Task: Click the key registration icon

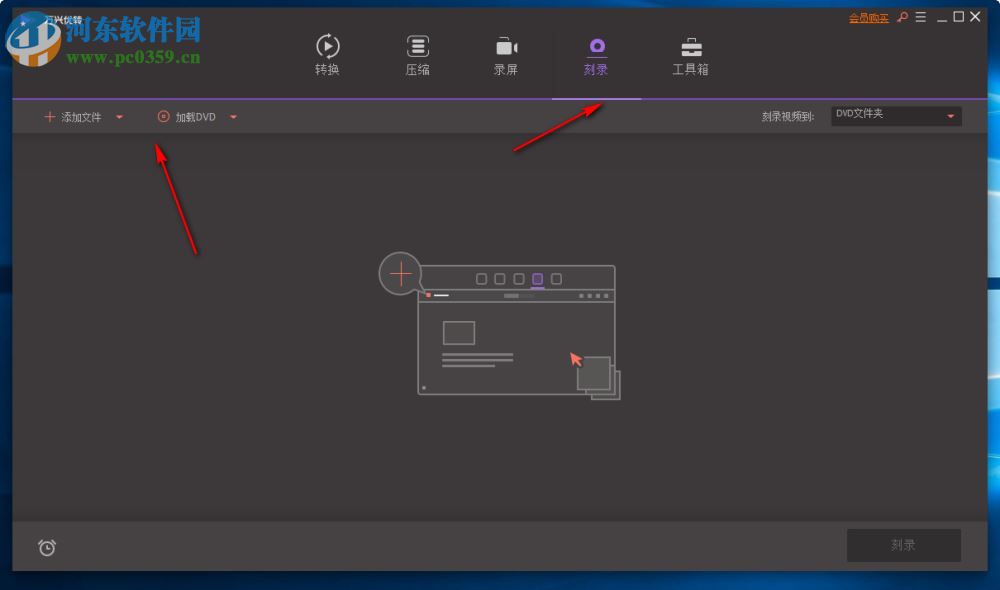Action: coord(902,17)
